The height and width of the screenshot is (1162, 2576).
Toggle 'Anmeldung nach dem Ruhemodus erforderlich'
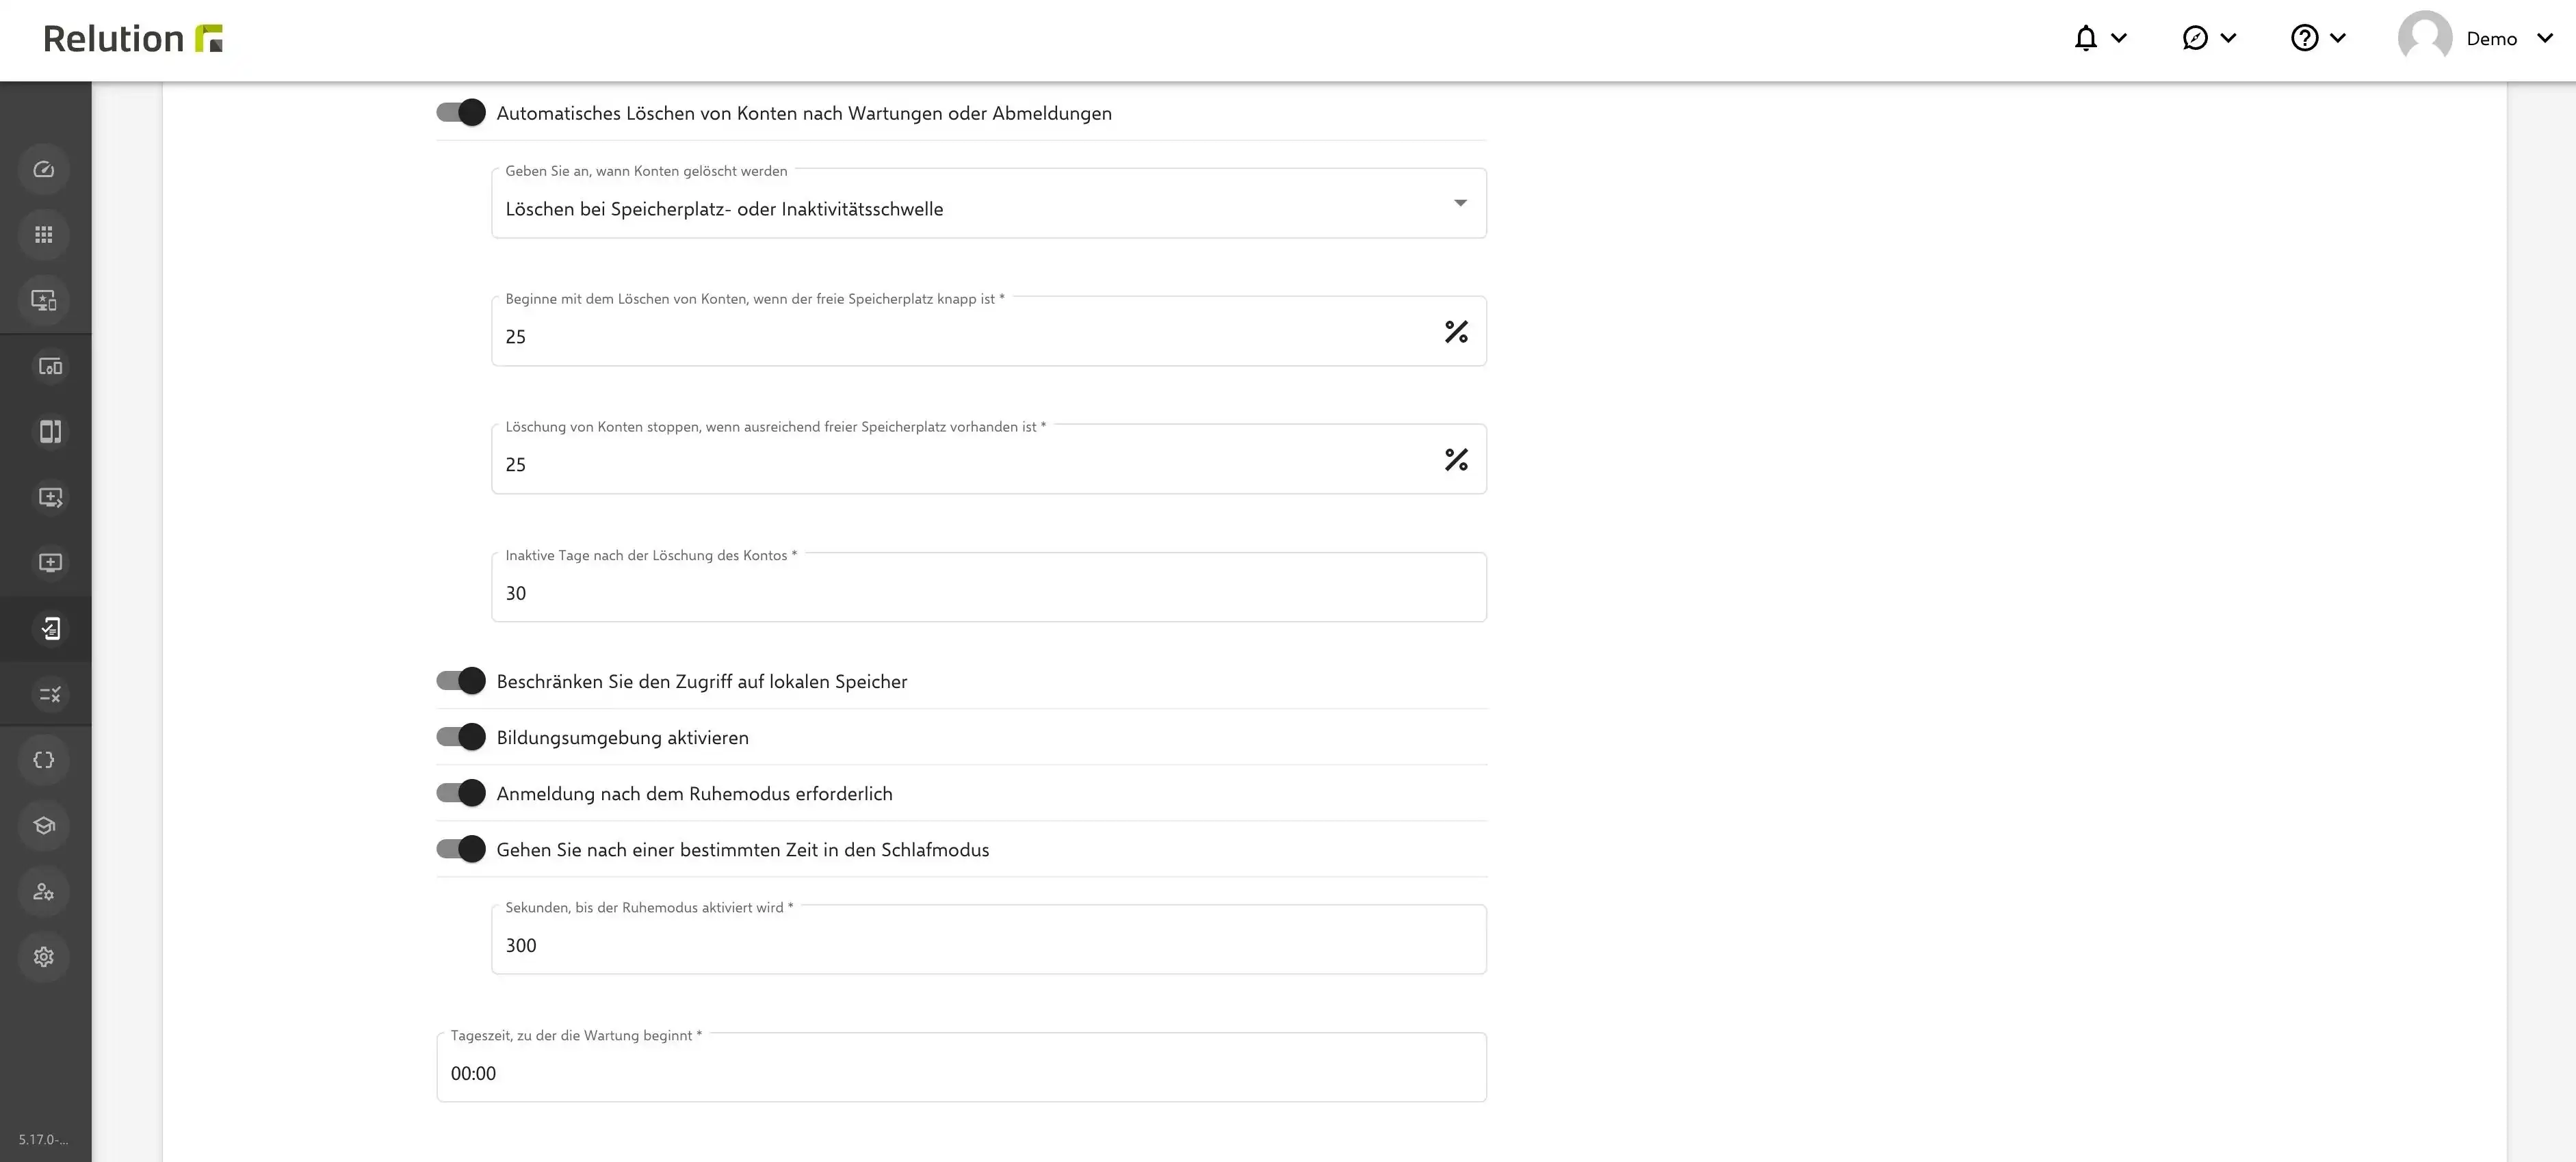click(x=461, y=793)
